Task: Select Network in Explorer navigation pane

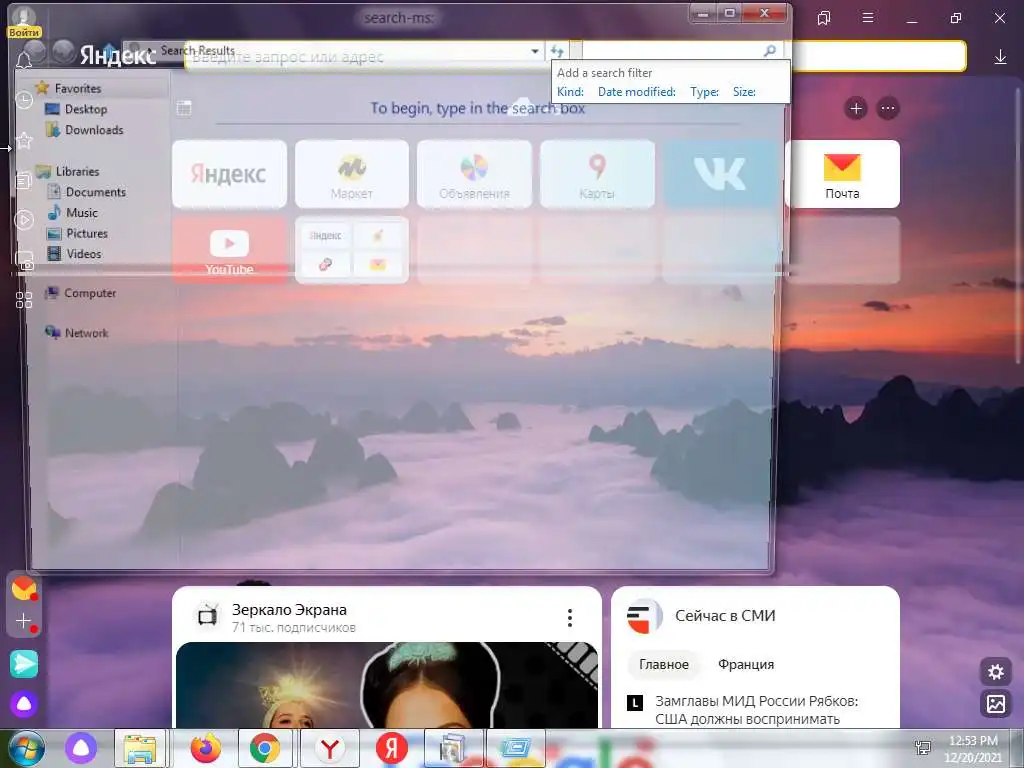Action: tap(86, 333)
